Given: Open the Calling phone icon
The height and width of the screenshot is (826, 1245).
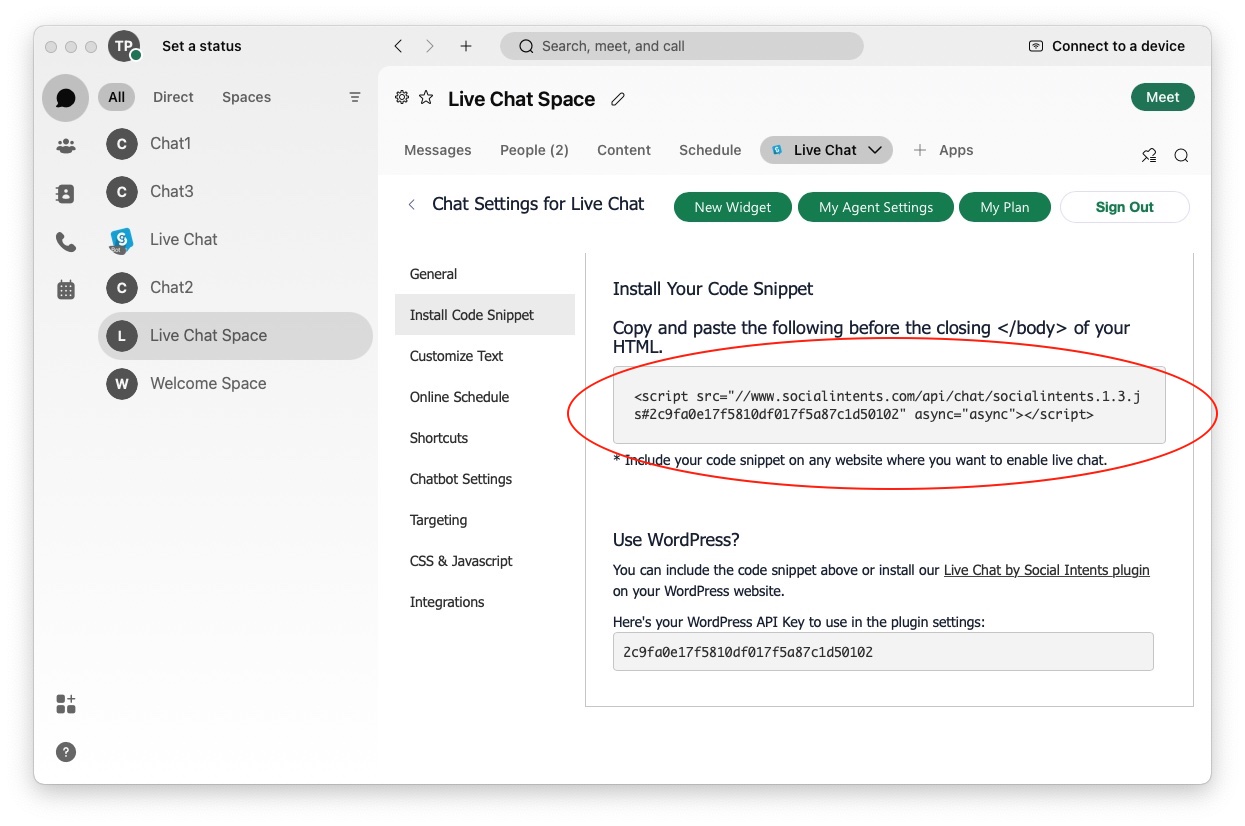Looking at the screenshot, I should coord(66,242).
